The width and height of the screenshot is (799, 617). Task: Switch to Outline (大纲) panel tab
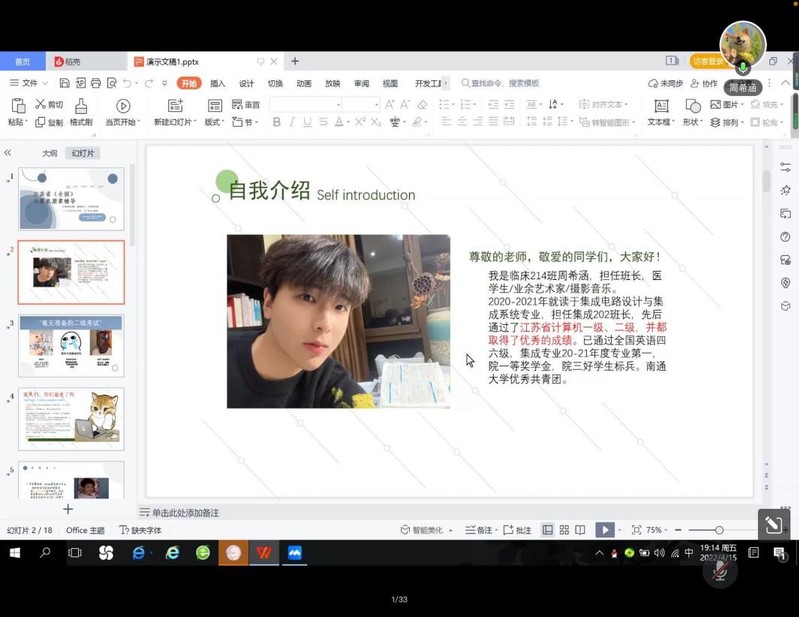tap(49, 153)
